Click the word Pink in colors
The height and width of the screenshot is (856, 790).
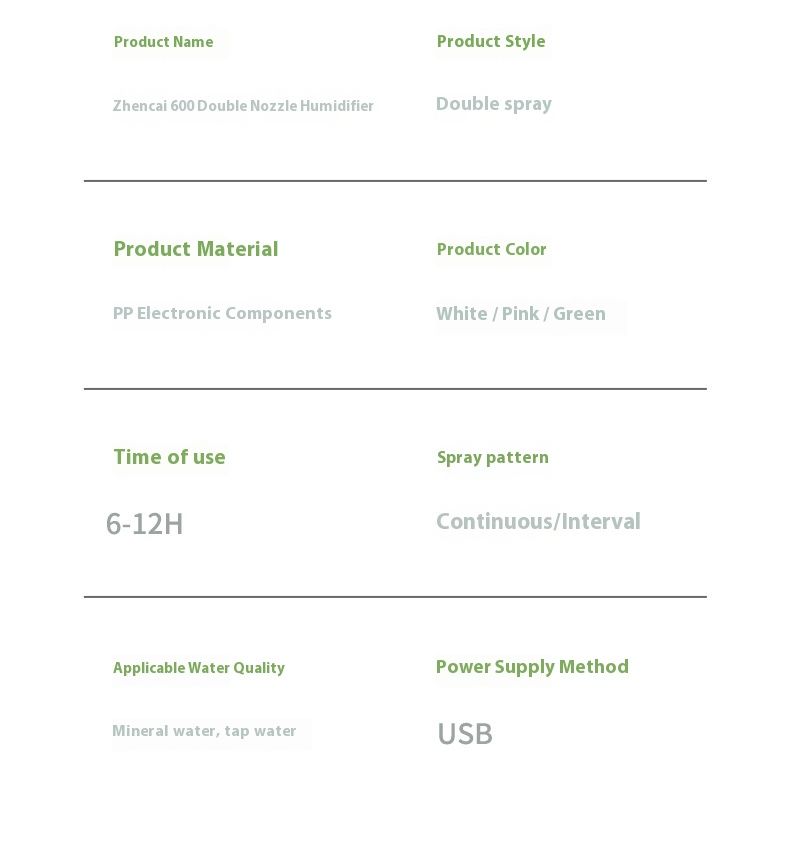[x=520, y=314]
